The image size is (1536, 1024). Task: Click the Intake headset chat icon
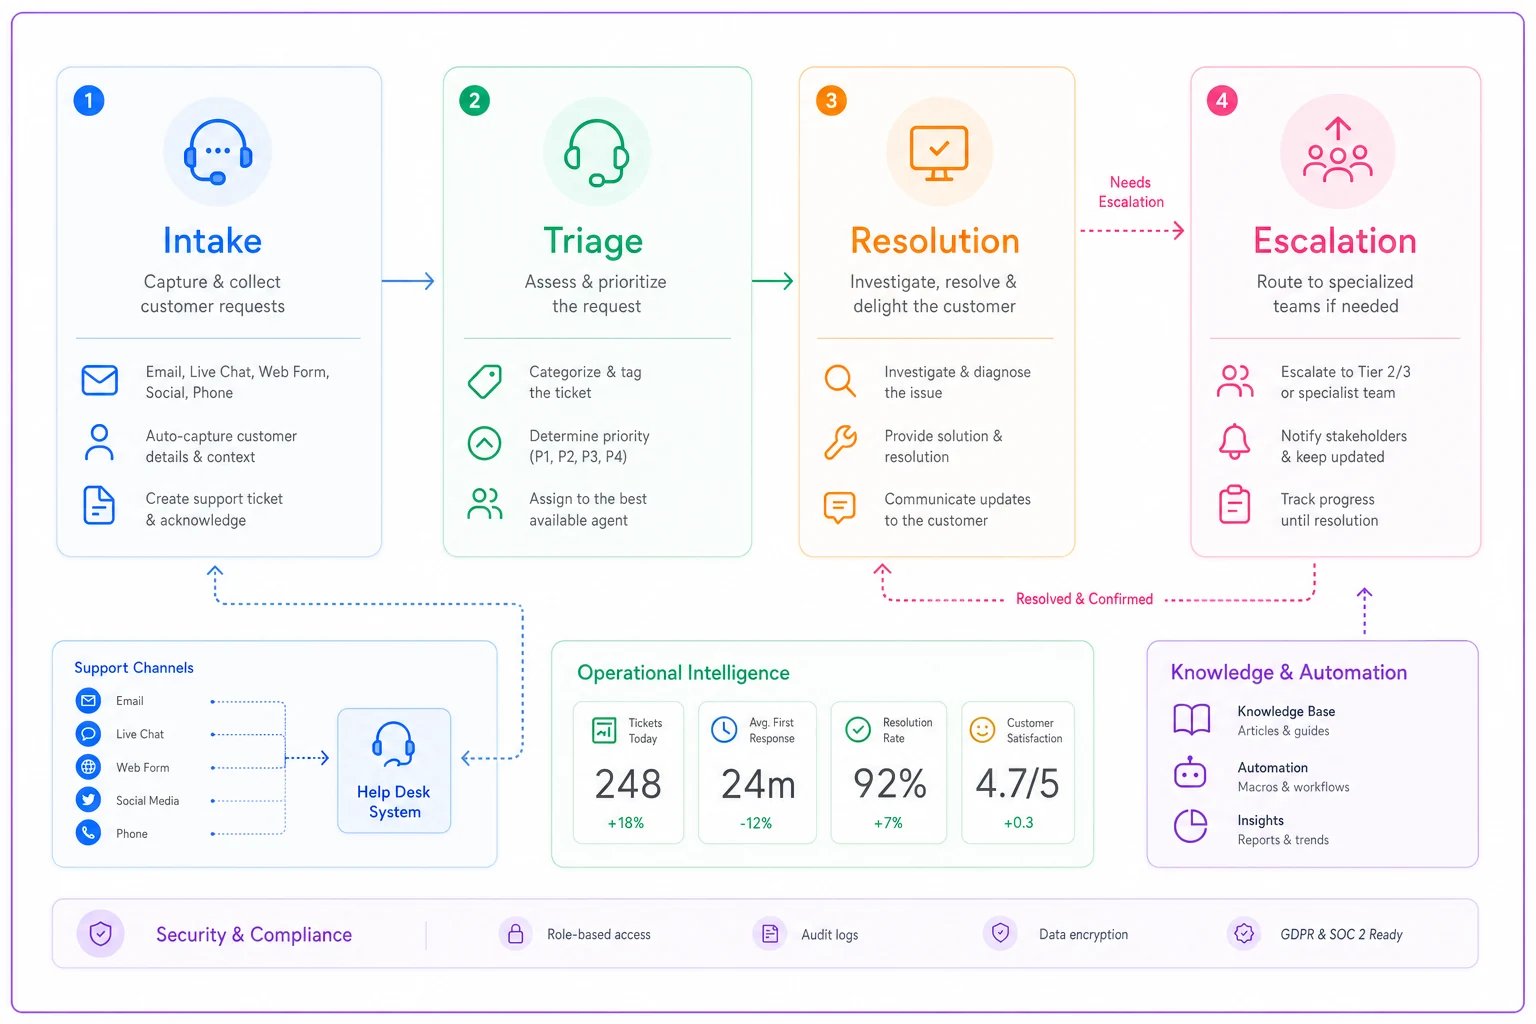[218, 152]
